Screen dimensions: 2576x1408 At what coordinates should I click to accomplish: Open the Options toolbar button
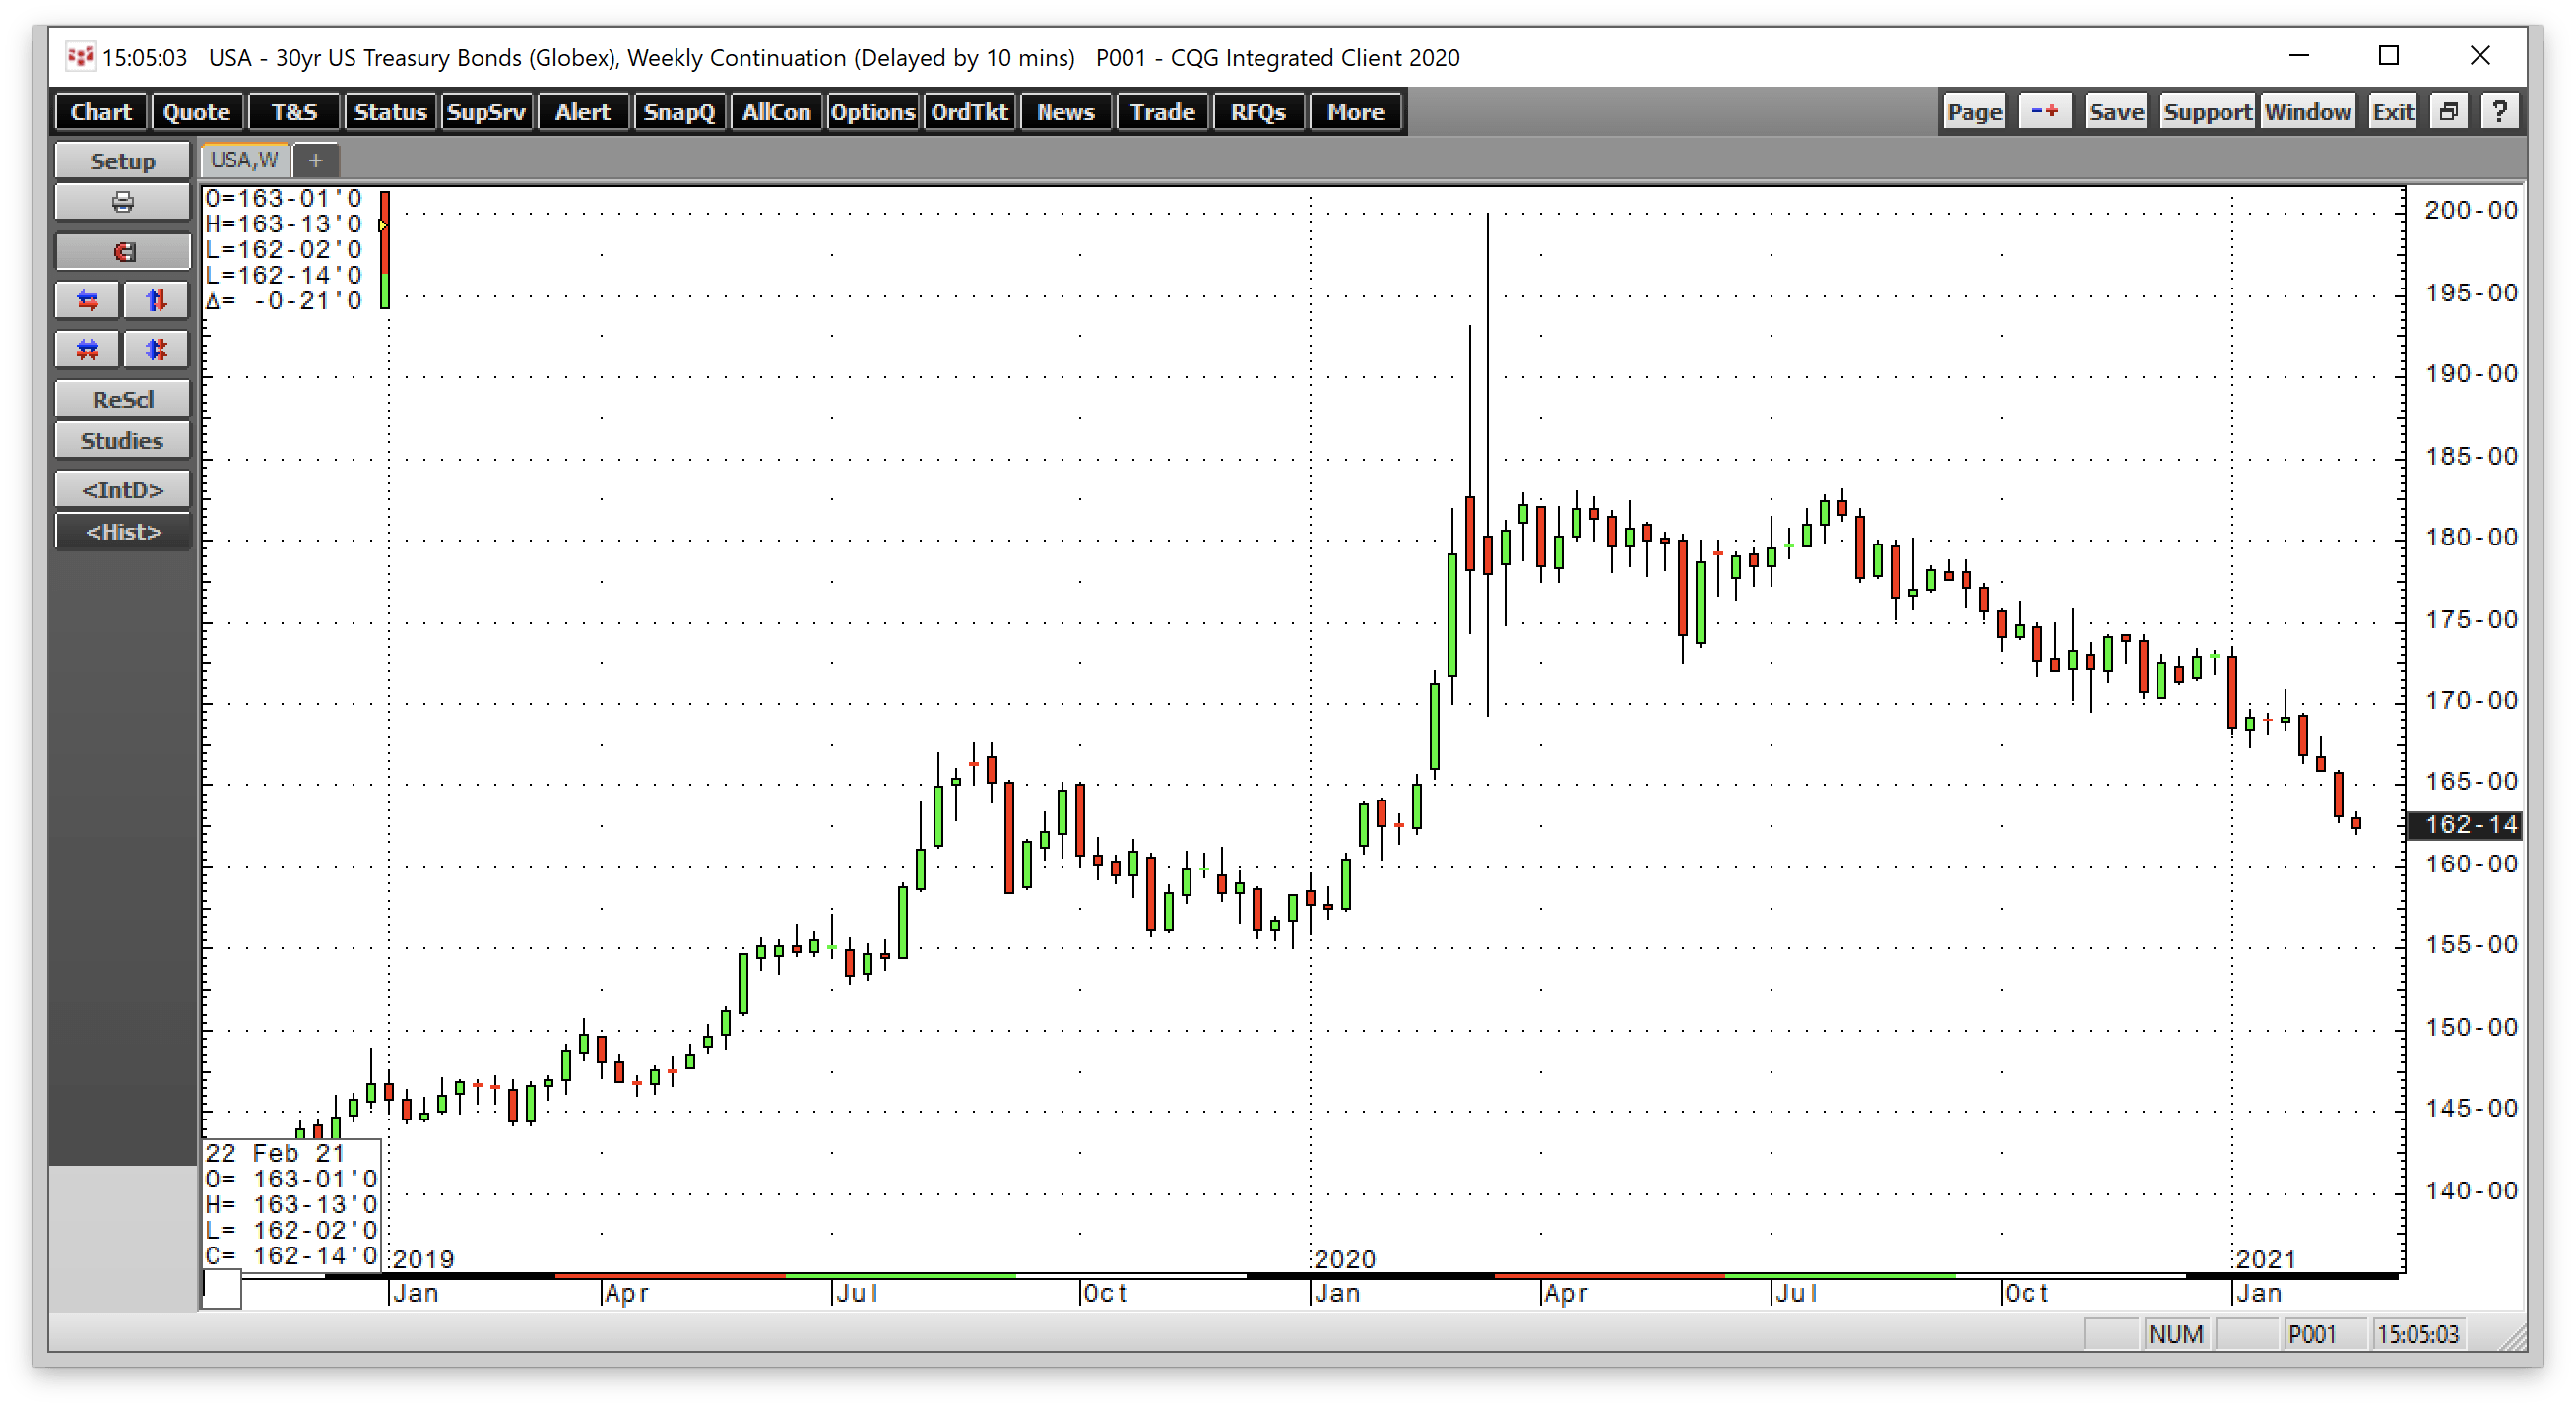point(872,112)
